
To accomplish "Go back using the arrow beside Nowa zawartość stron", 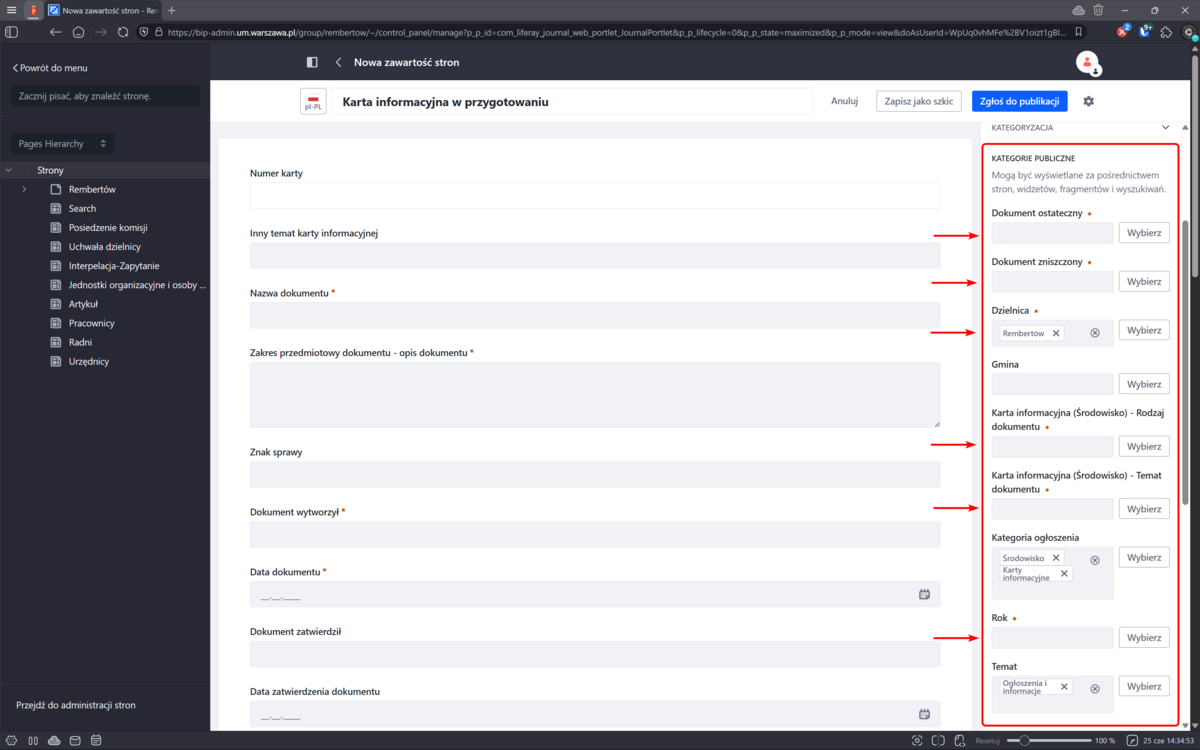I will coord(338,62).
